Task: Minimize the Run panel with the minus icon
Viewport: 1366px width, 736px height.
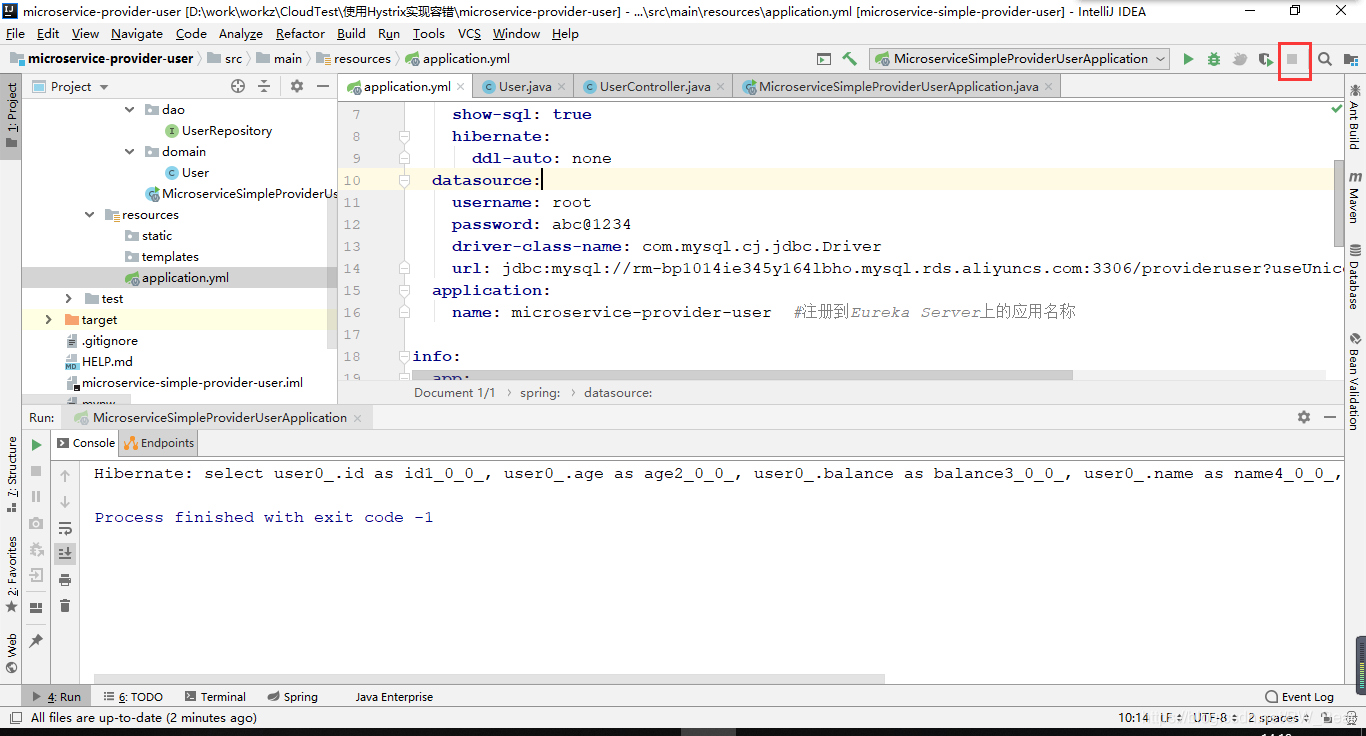Action: pyautogui.click(x=1330, y=417)
